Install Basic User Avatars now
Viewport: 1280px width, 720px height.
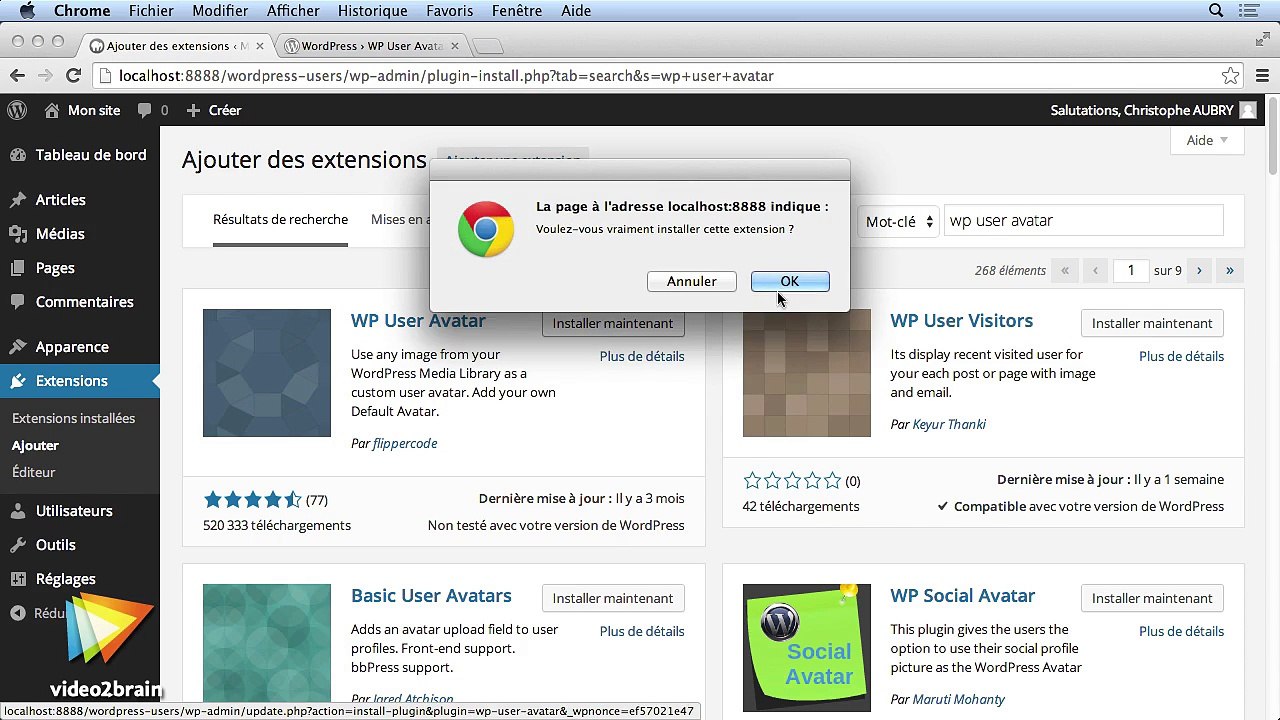point(613,598)
